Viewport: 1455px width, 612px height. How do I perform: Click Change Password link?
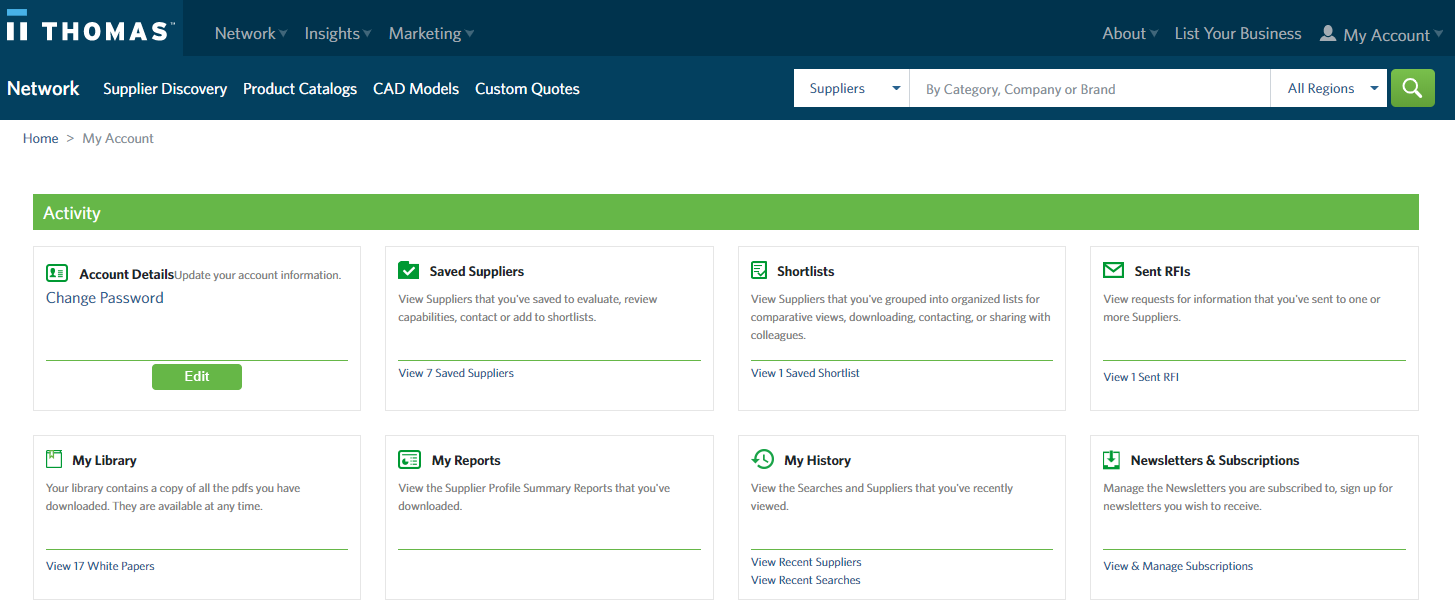[105, 297]
